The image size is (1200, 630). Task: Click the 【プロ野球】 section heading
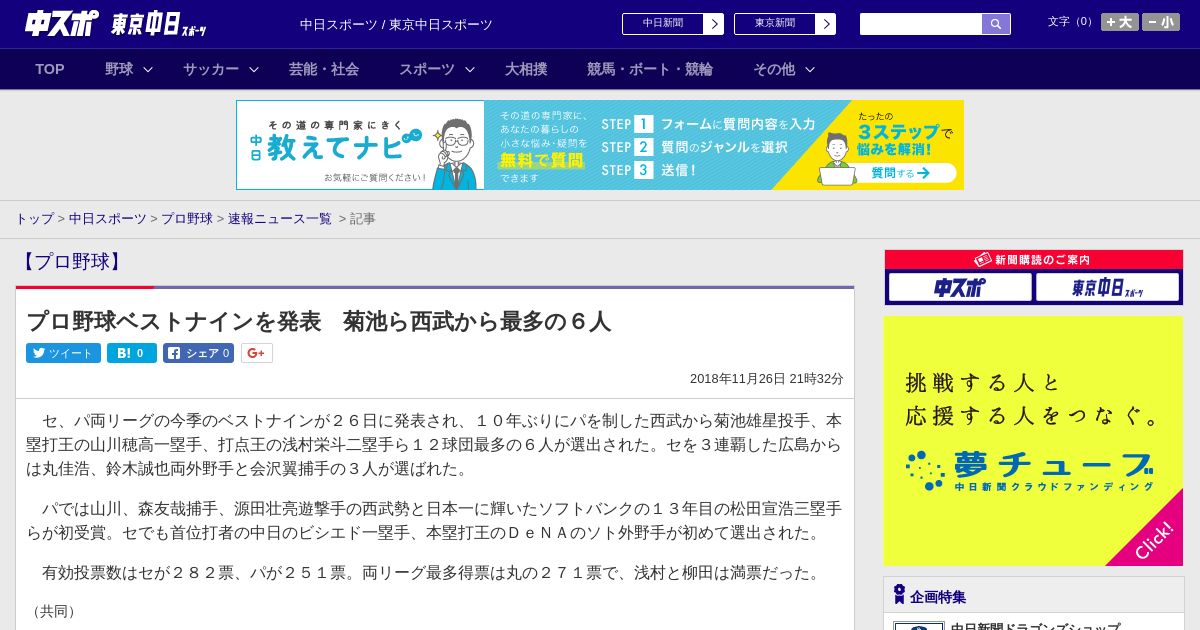click(71, 262)
